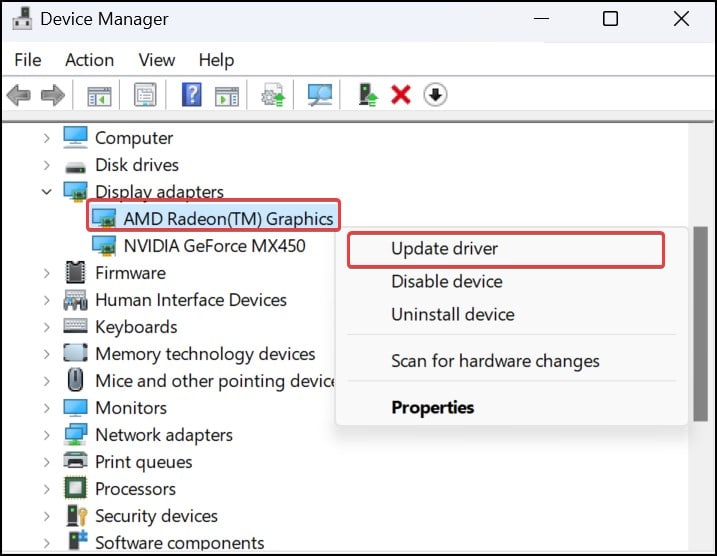Viewport: 717px width, 556px height.
Task: Expand the Monitors tree node
Action: click(x=46, y=408)
